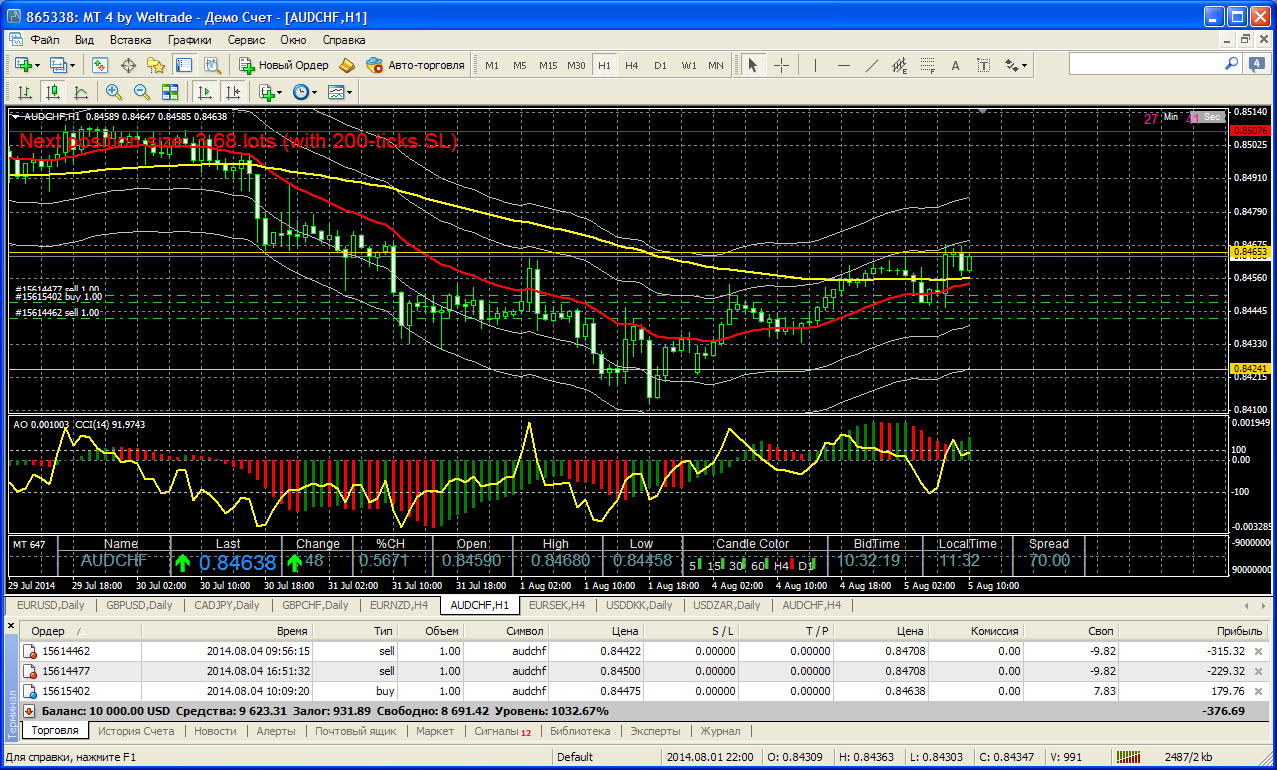Image resolution: width=1277 pixels, height=770 pixels.
Task: Switch the timeframe to H4
Action: pyautogui.click(x=631, y=65)
